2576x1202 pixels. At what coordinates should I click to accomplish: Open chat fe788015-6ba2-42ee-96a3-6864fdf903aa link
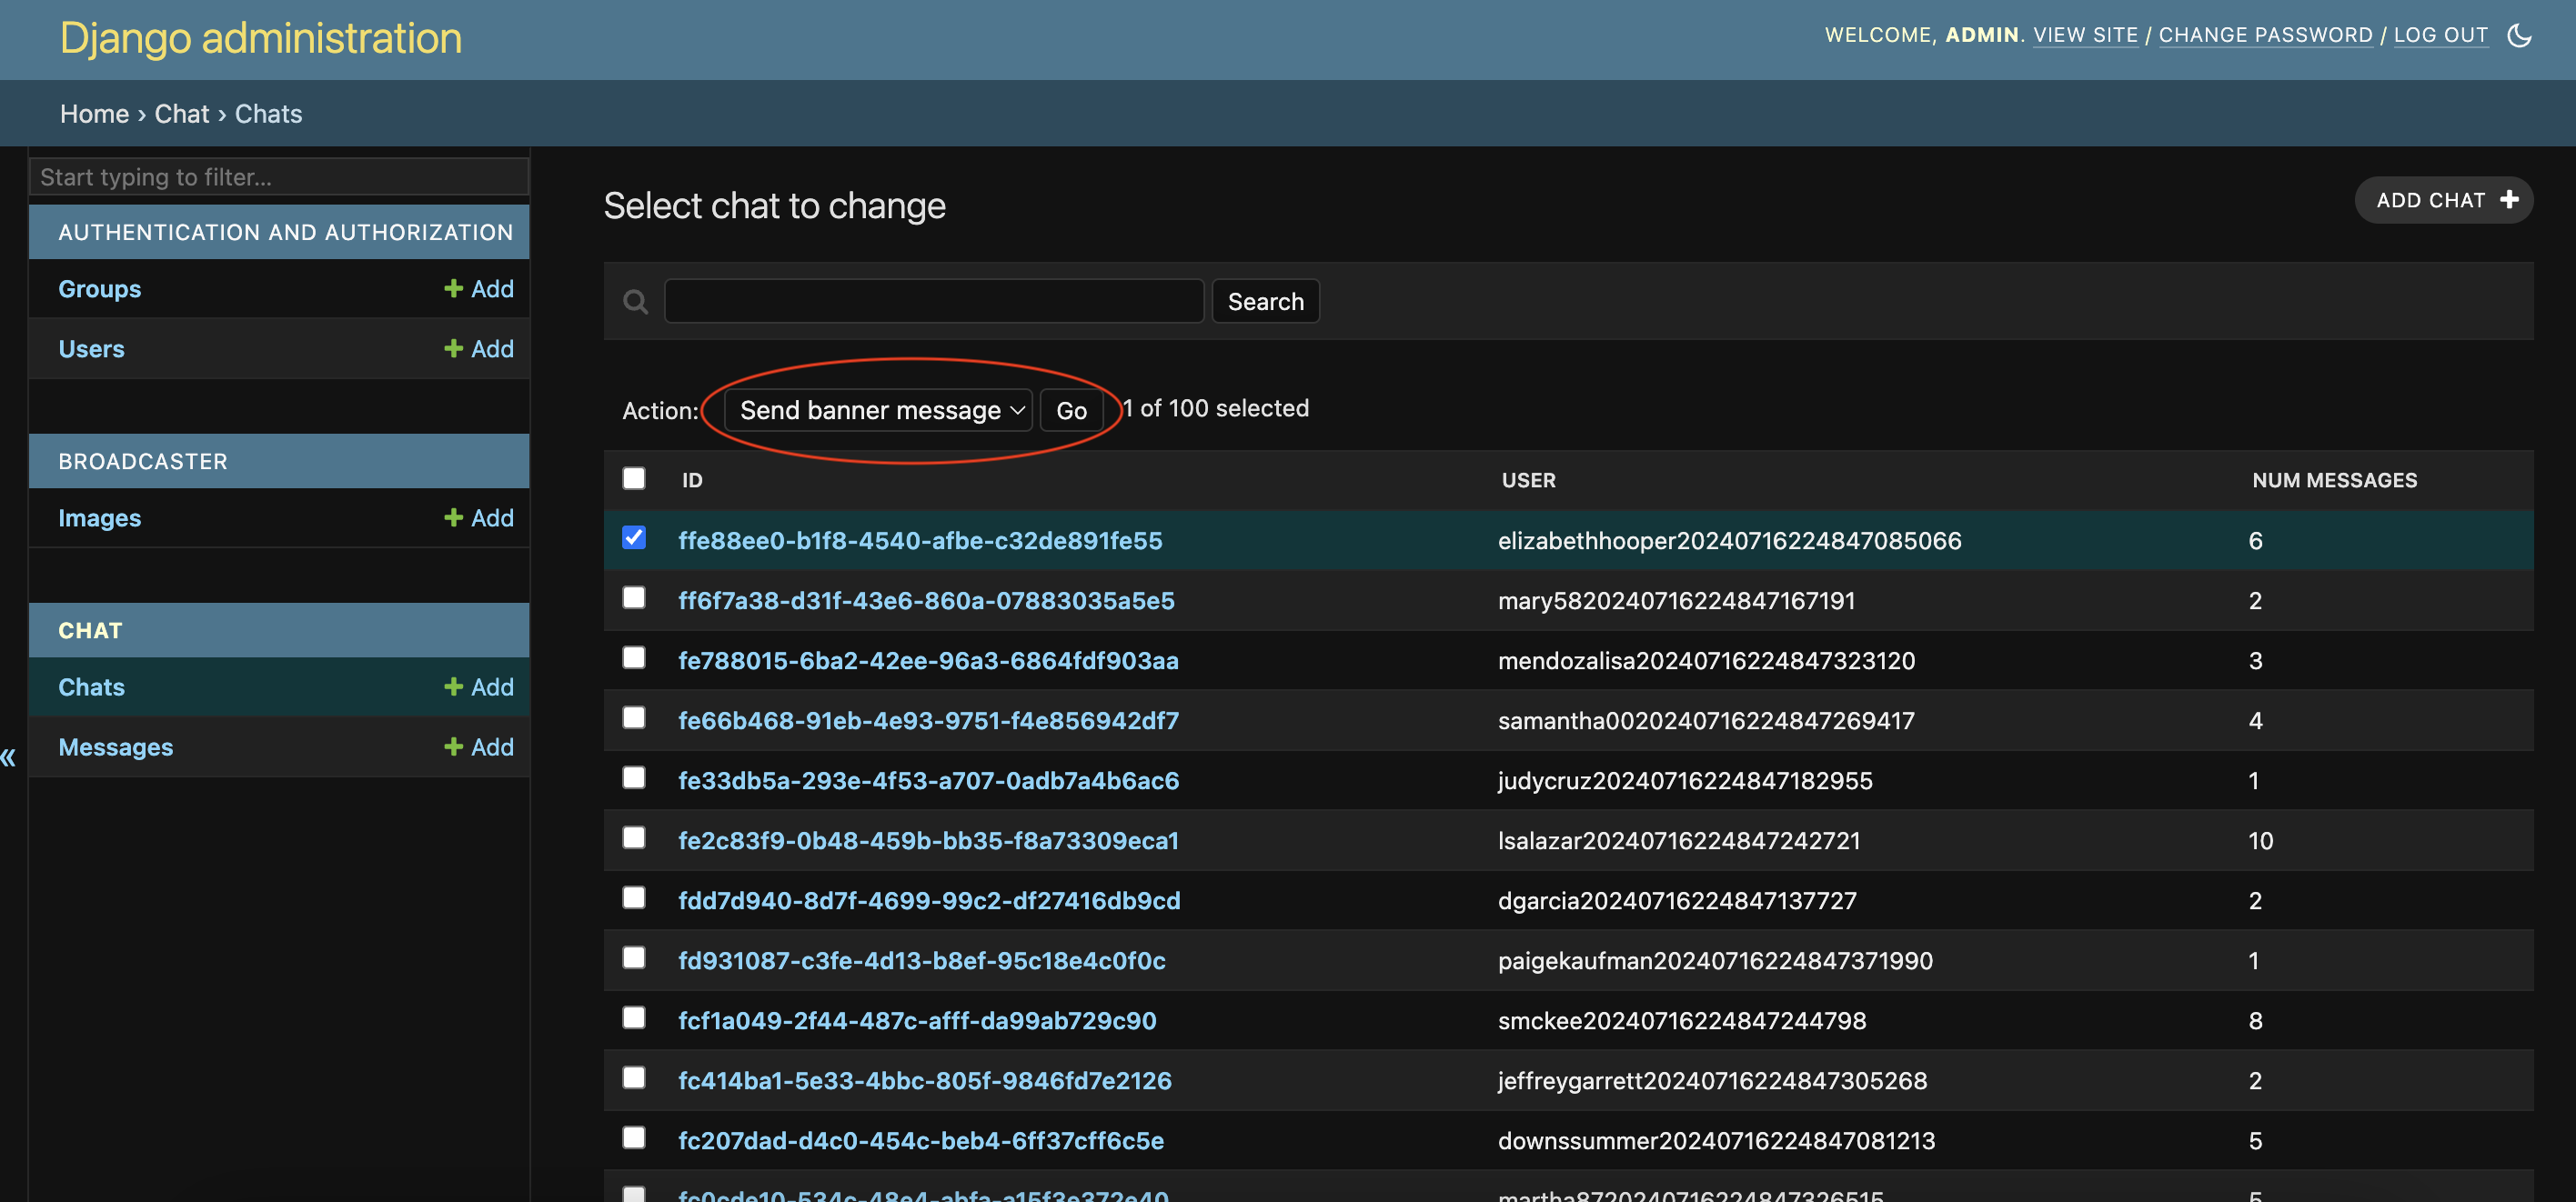[927, 660]
